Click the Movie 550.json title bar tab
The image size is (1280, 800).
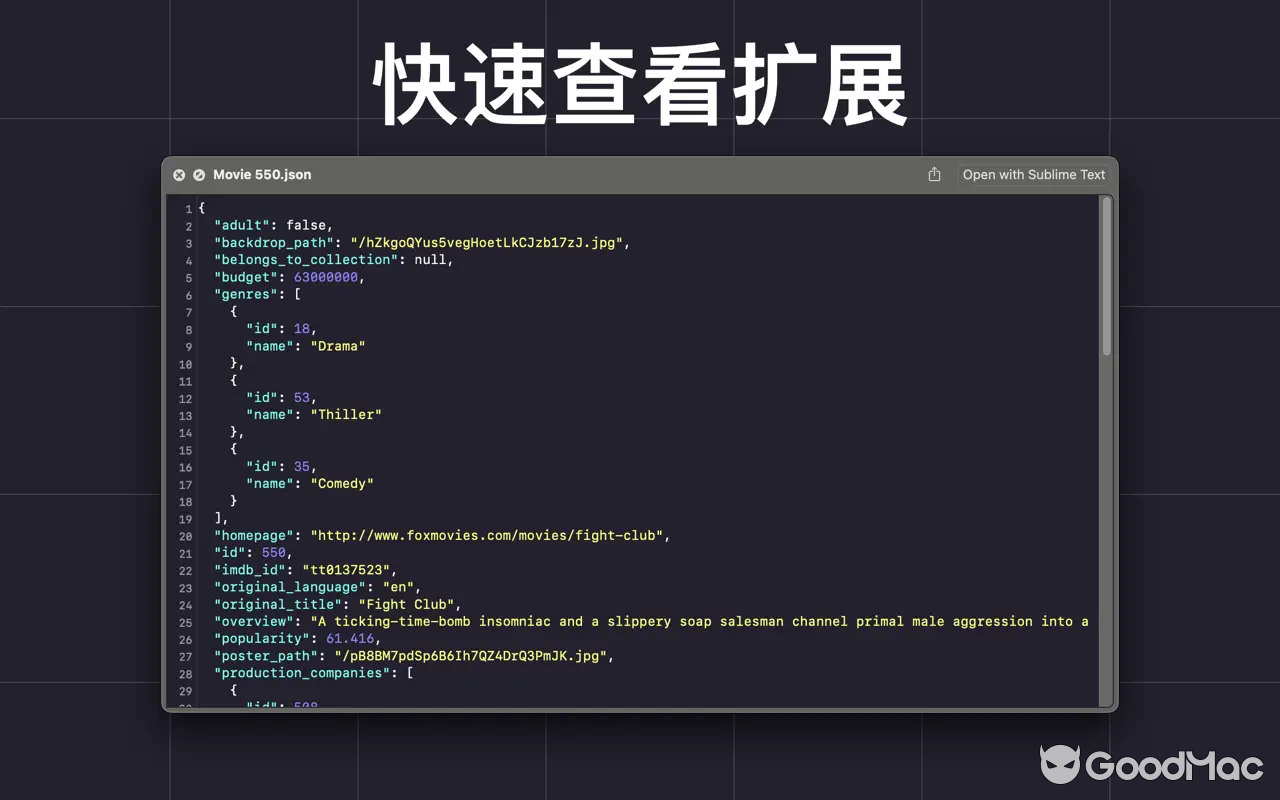(x=640, y=174)
